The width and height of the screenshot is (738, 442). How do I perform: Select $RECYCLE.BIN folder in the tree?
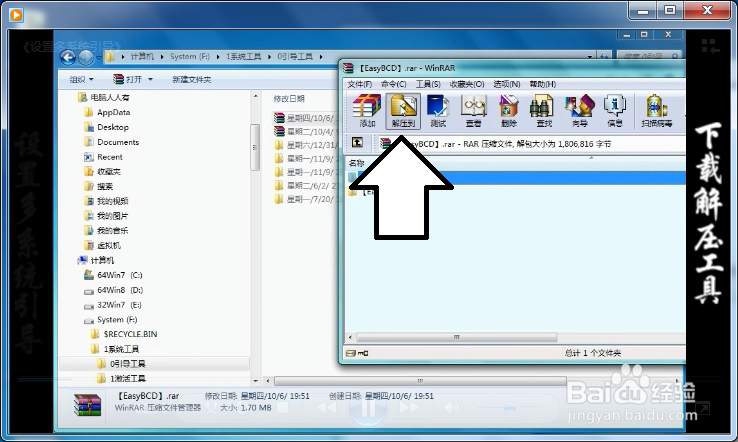coord(130,334)
